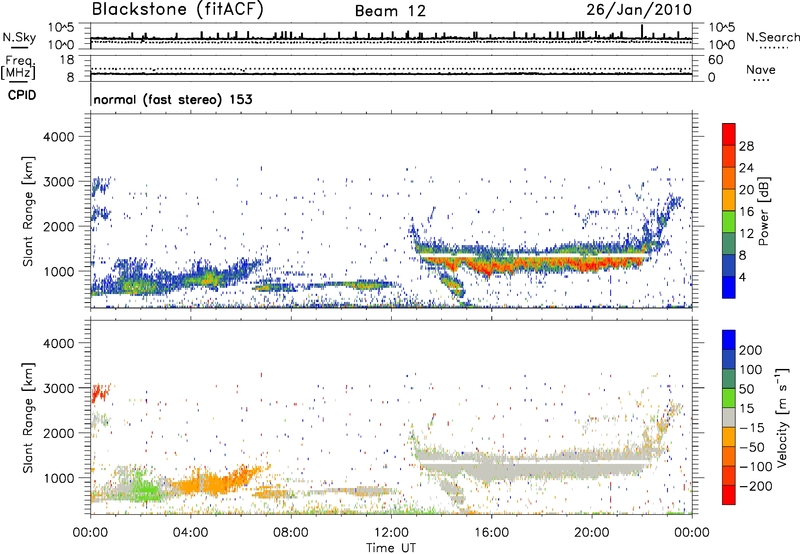The image size is (800, 554).
Task: Click the "CPID" row label
Action: click(x=22, y=95)
